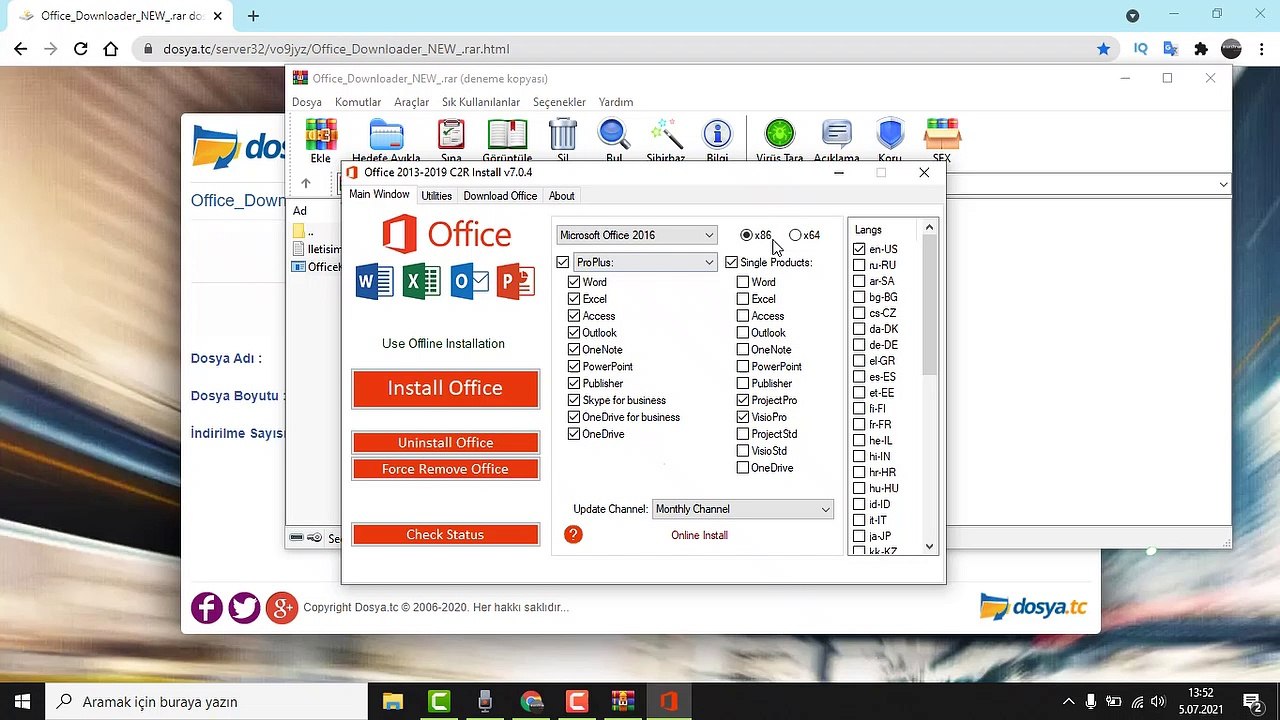
Task: Open the Google Plus icon in Dosya.tc footer
Action: coord(282,608)
